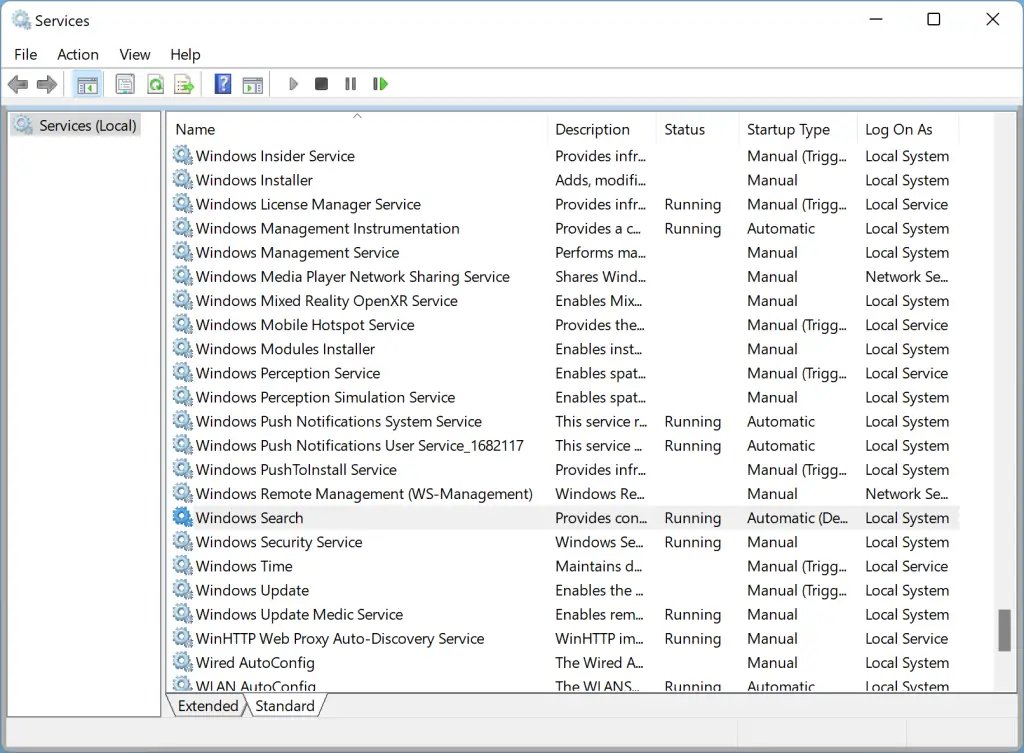Screen dimensions: 1024x753
Task: Click gear icon beside Windows Perception Service
Action: coord(183,373)
